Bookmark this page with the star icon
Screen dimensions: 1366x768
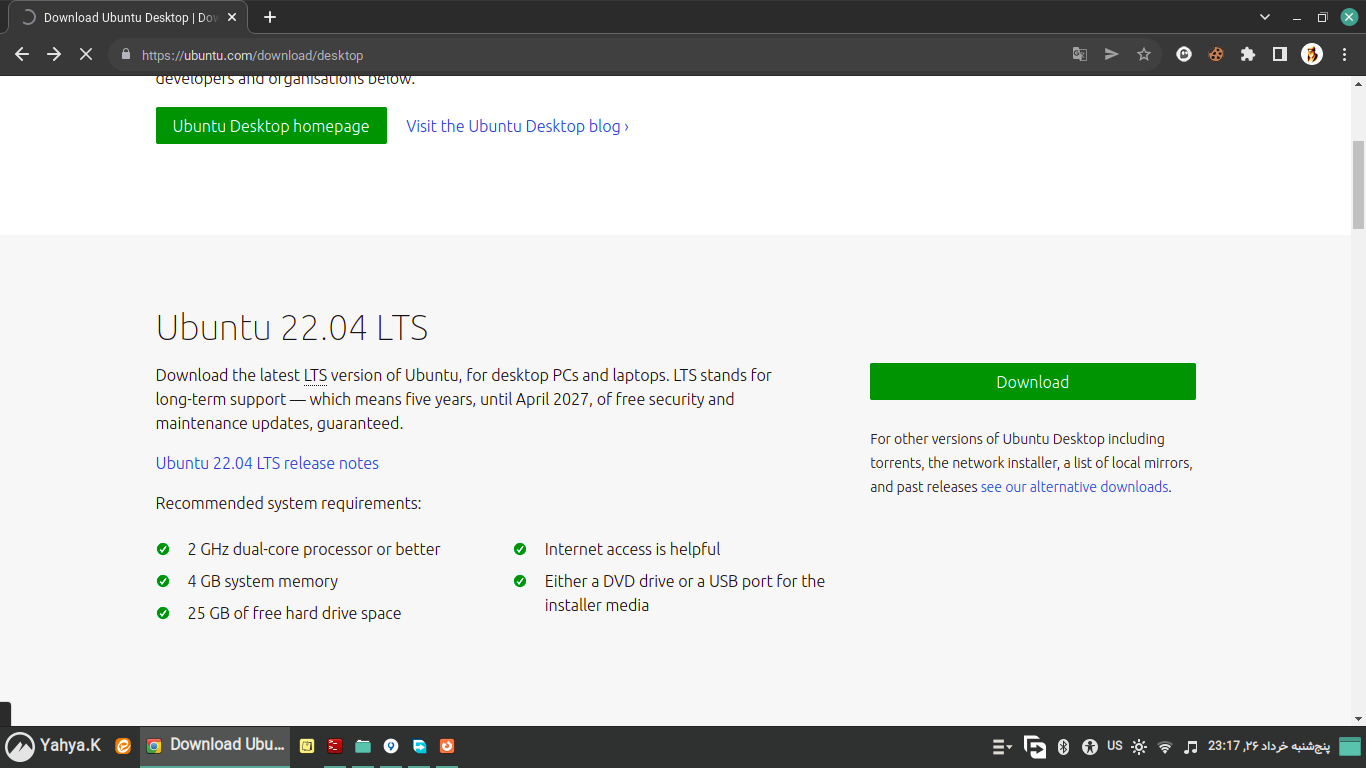1144,55
